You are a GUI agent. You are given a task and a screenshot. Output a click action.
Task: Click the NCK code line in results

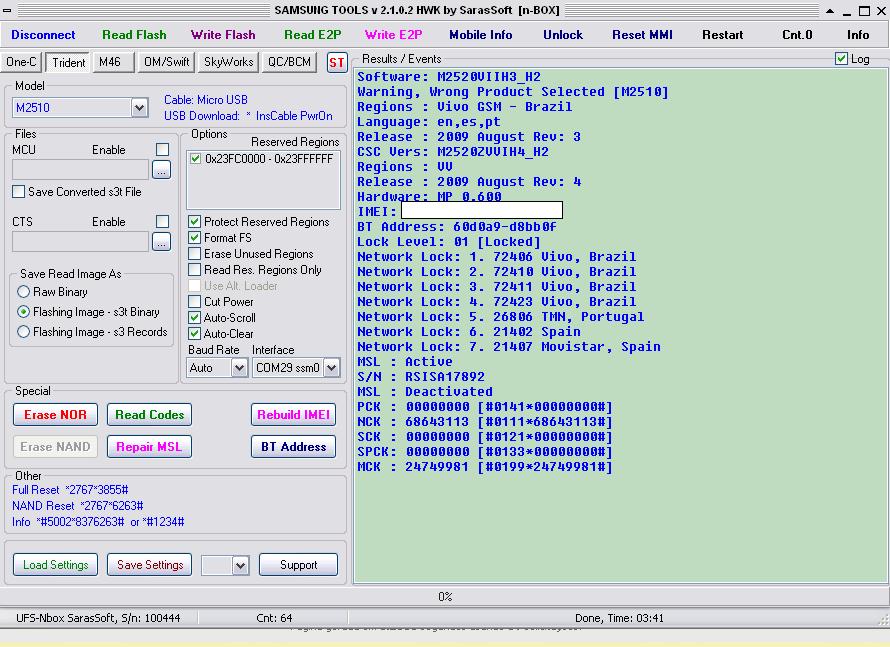[485, 422]
